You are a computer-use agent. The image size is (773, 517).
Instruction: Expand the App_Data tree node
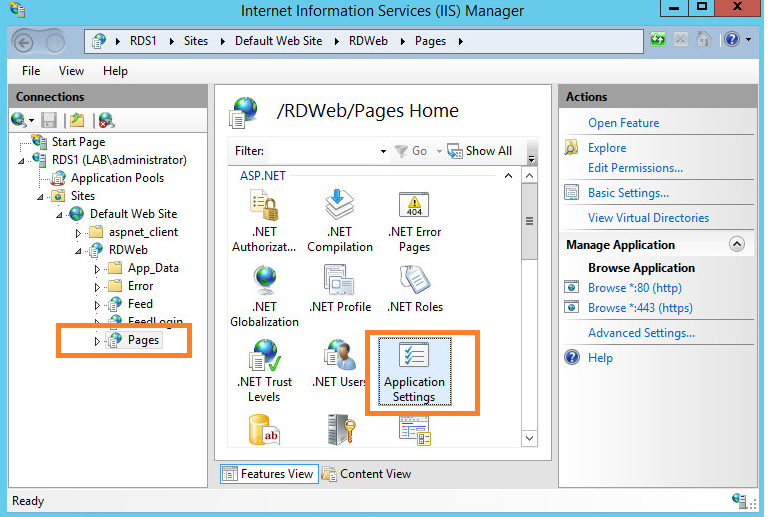pos(97,269)
